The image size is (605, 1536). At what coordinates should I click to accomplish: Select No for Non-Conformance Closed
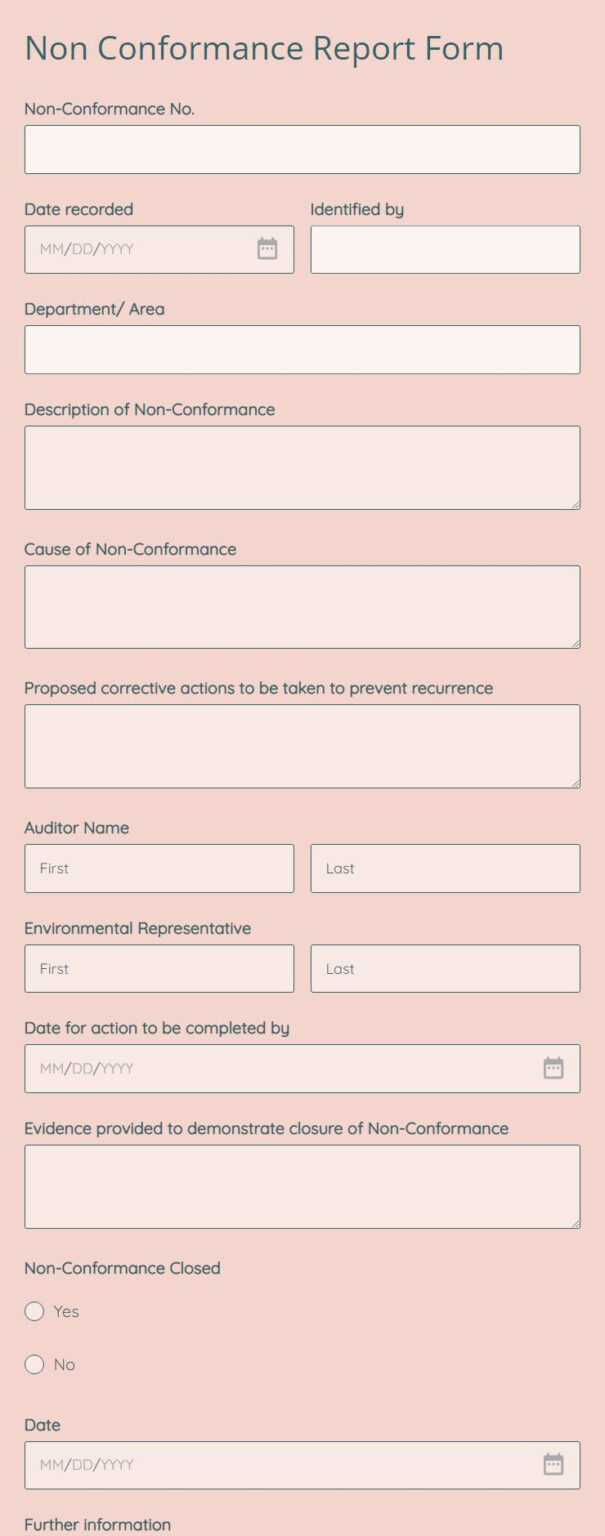35,1364
